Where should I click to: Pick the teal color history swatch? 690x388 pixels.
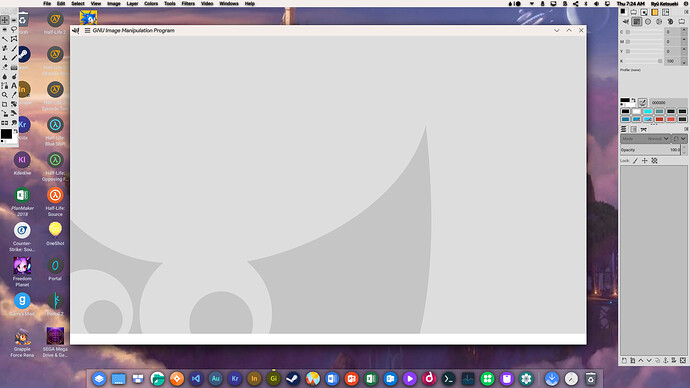[659, 111]
